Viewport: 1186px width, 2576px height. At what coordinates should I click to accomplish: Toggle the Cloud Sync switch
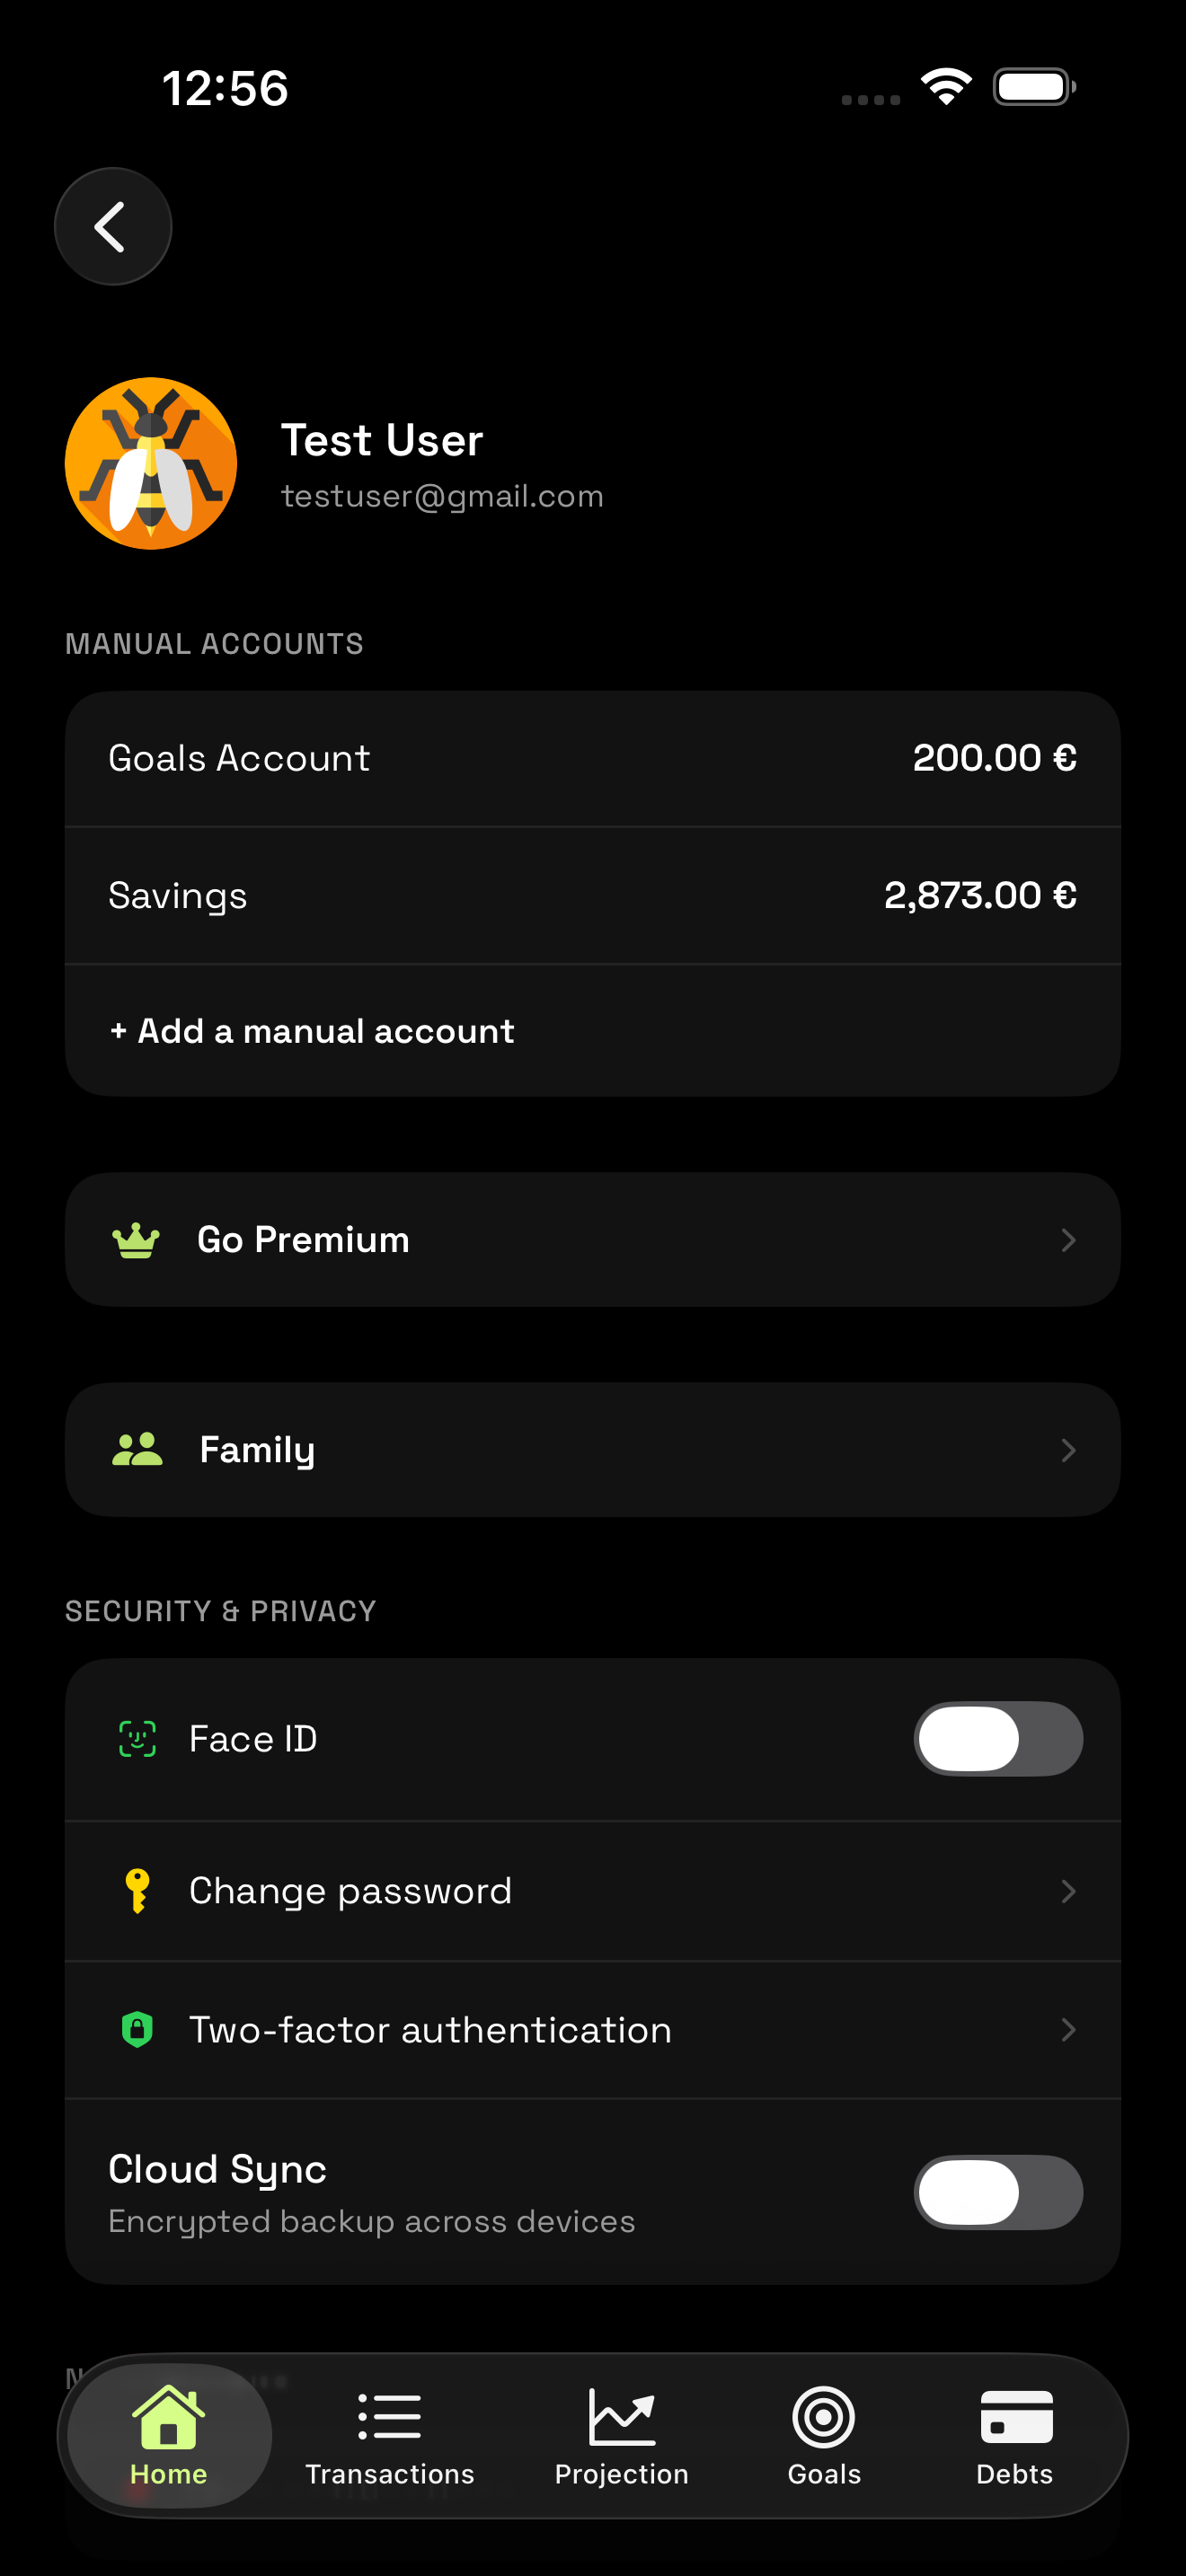click(998, 2192)
